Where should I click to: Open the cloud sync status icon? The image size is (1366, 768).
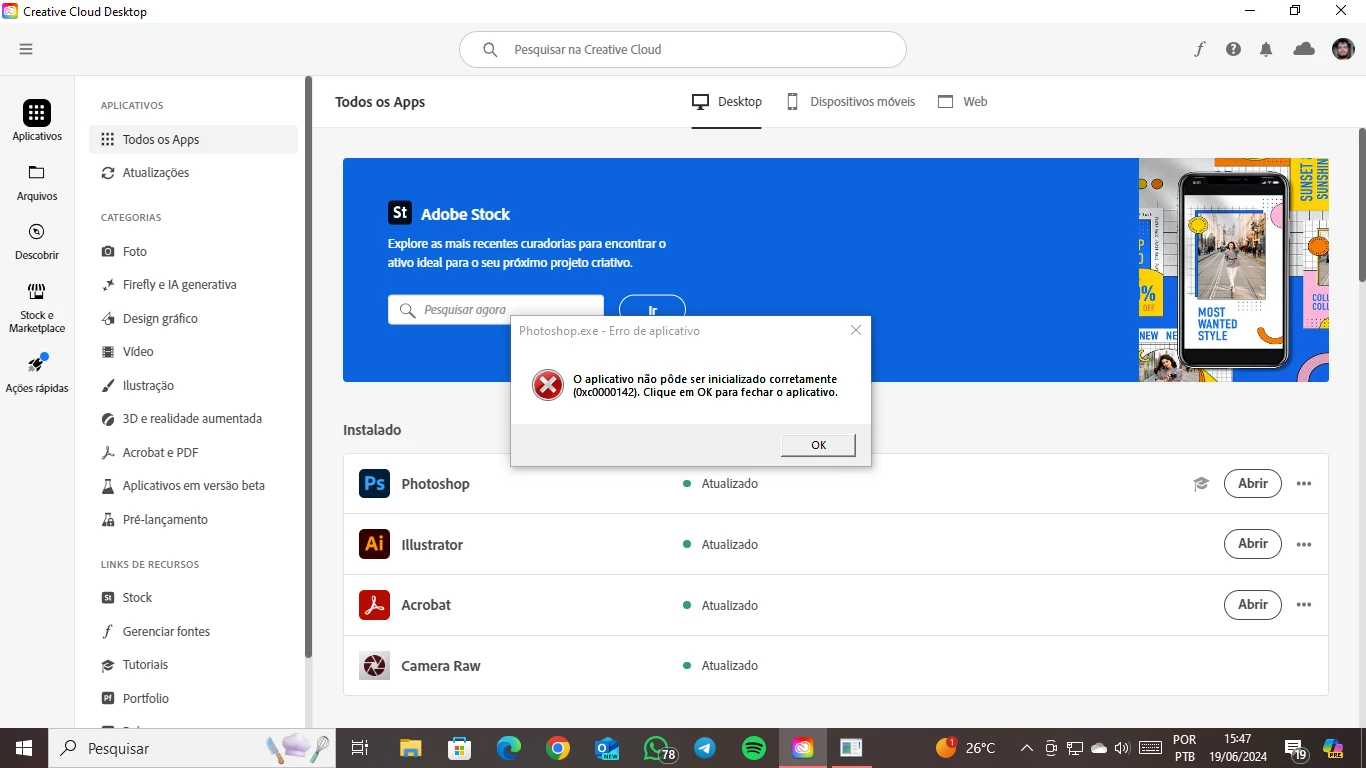tap(1304, 49)
